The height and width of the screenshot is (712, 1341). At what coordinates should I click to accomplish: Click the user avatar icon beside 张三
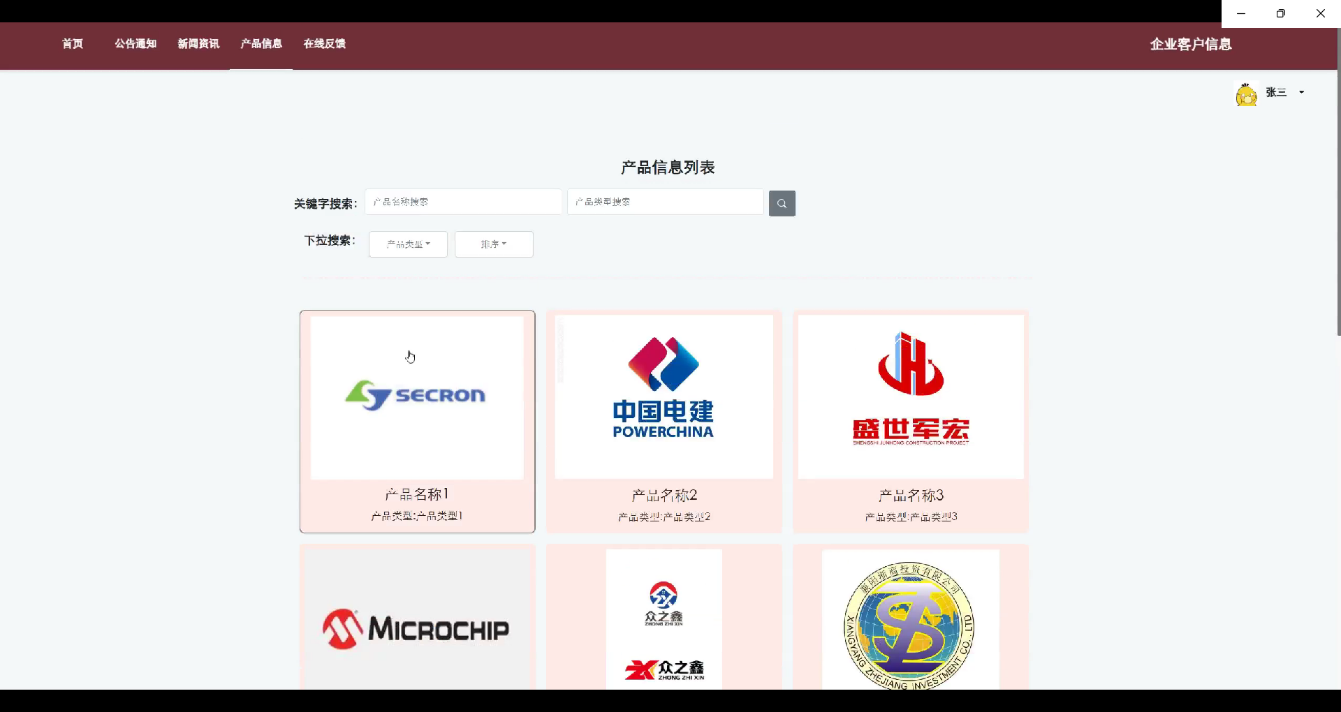pos(1246,95)
